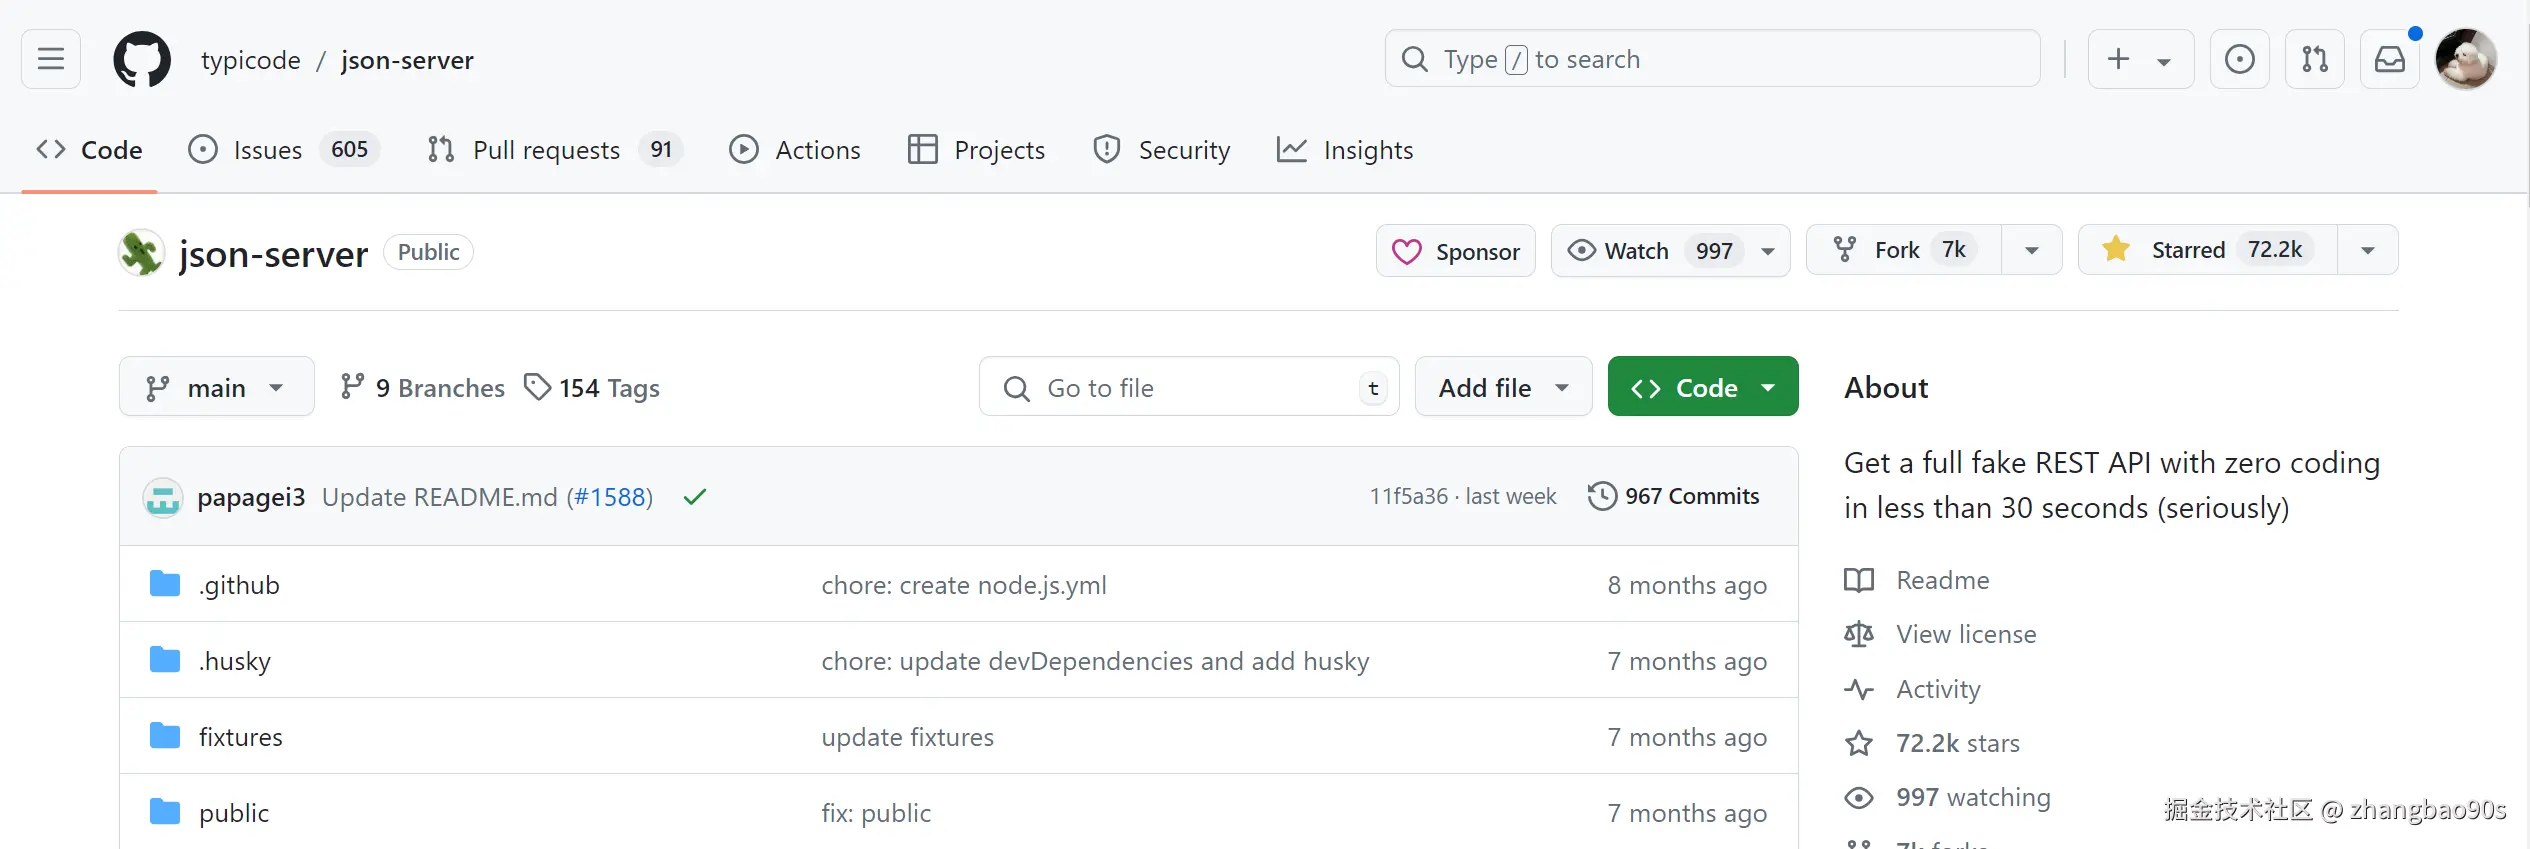Open the fixtures folder
This screenshot has width=2530, height=849.
click(x=240, y=737)
